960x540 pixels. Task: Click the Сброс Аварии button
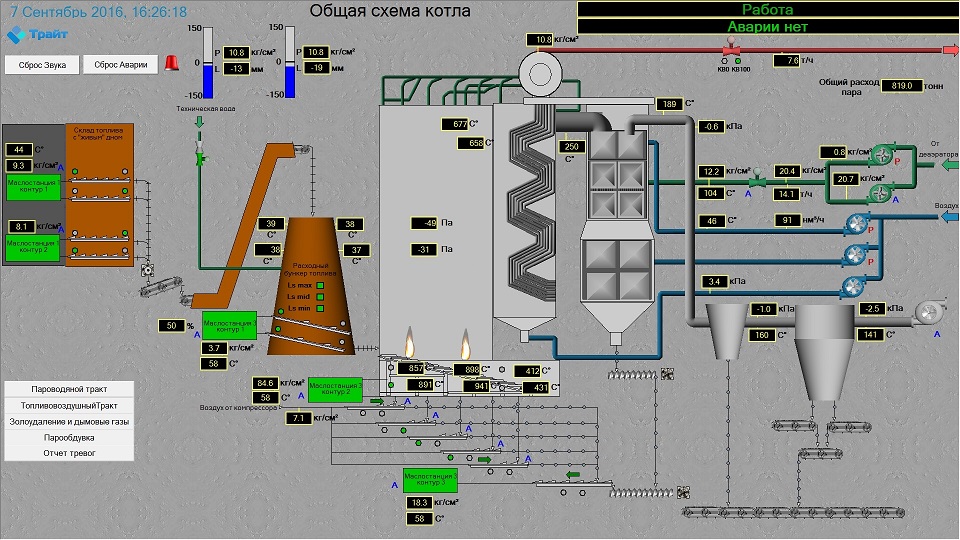click(121, 65)
